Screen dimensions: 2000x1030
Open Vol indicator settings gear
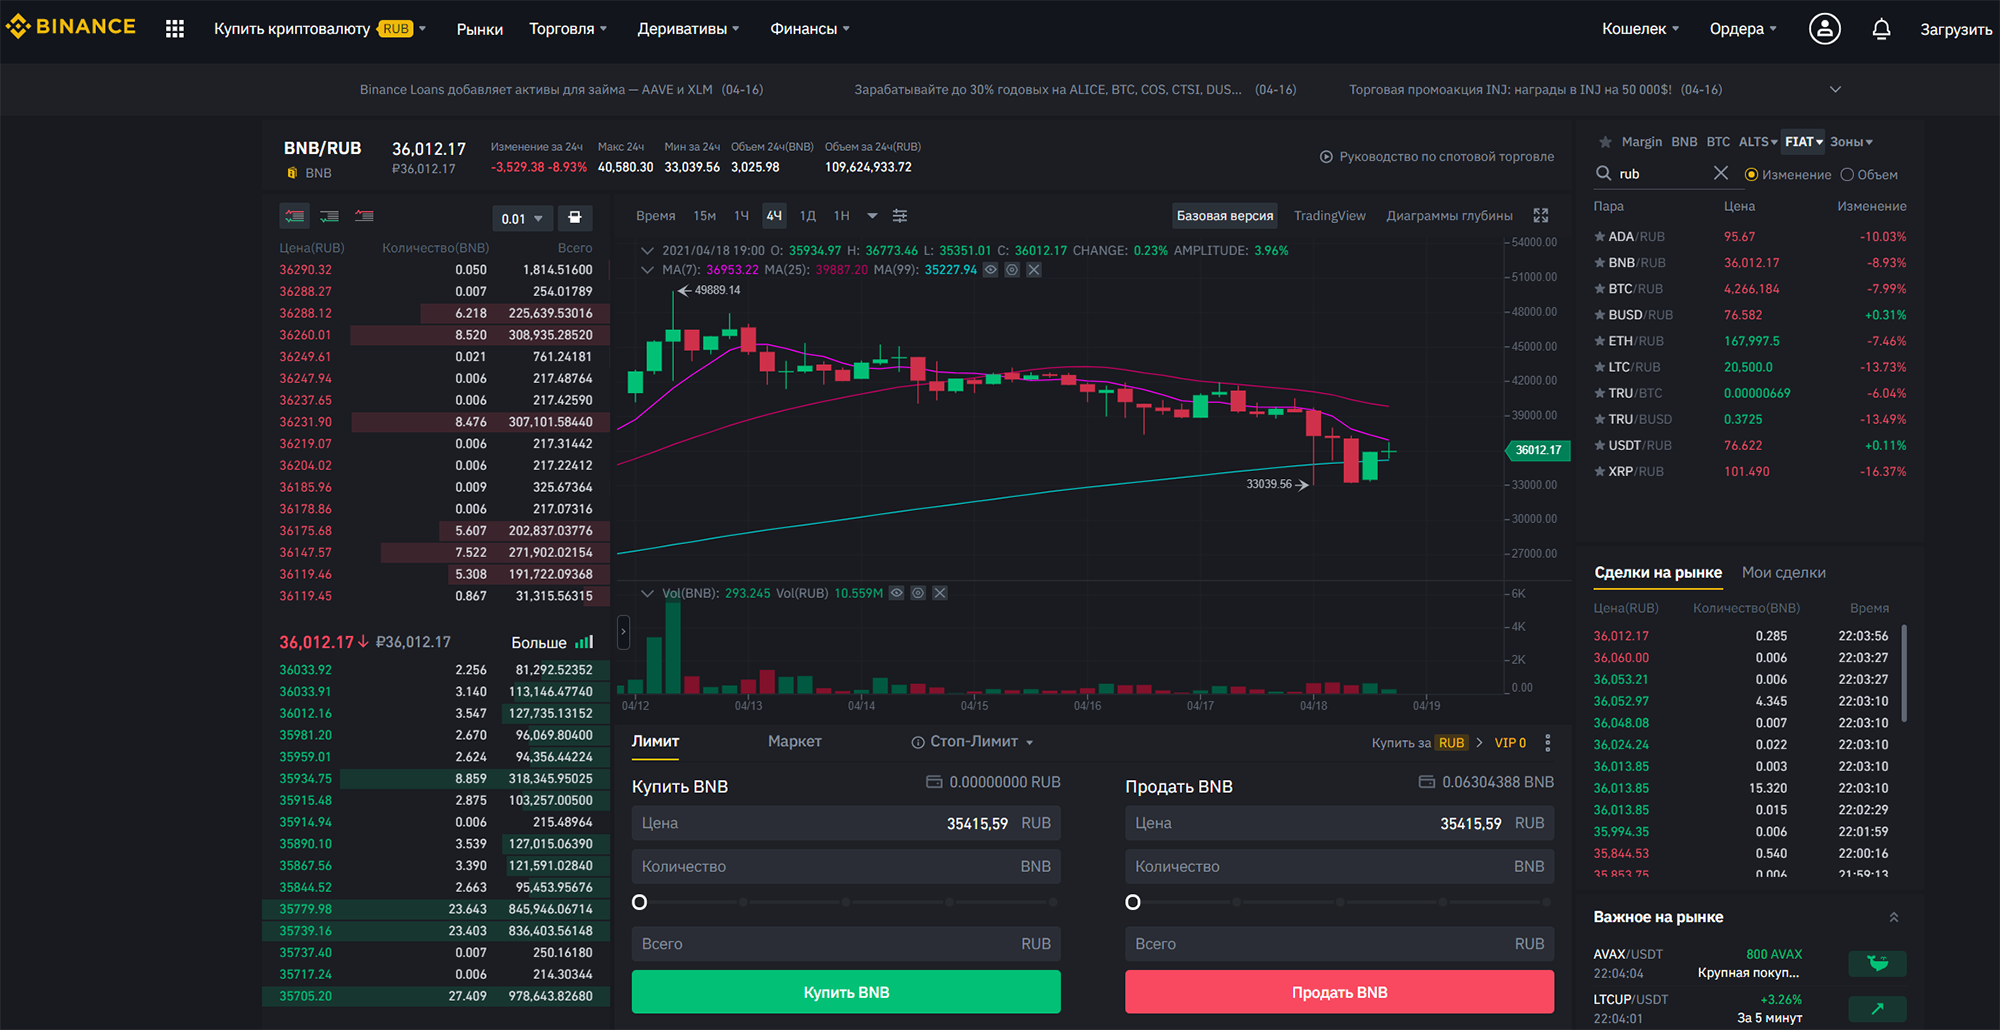point(918,593)
